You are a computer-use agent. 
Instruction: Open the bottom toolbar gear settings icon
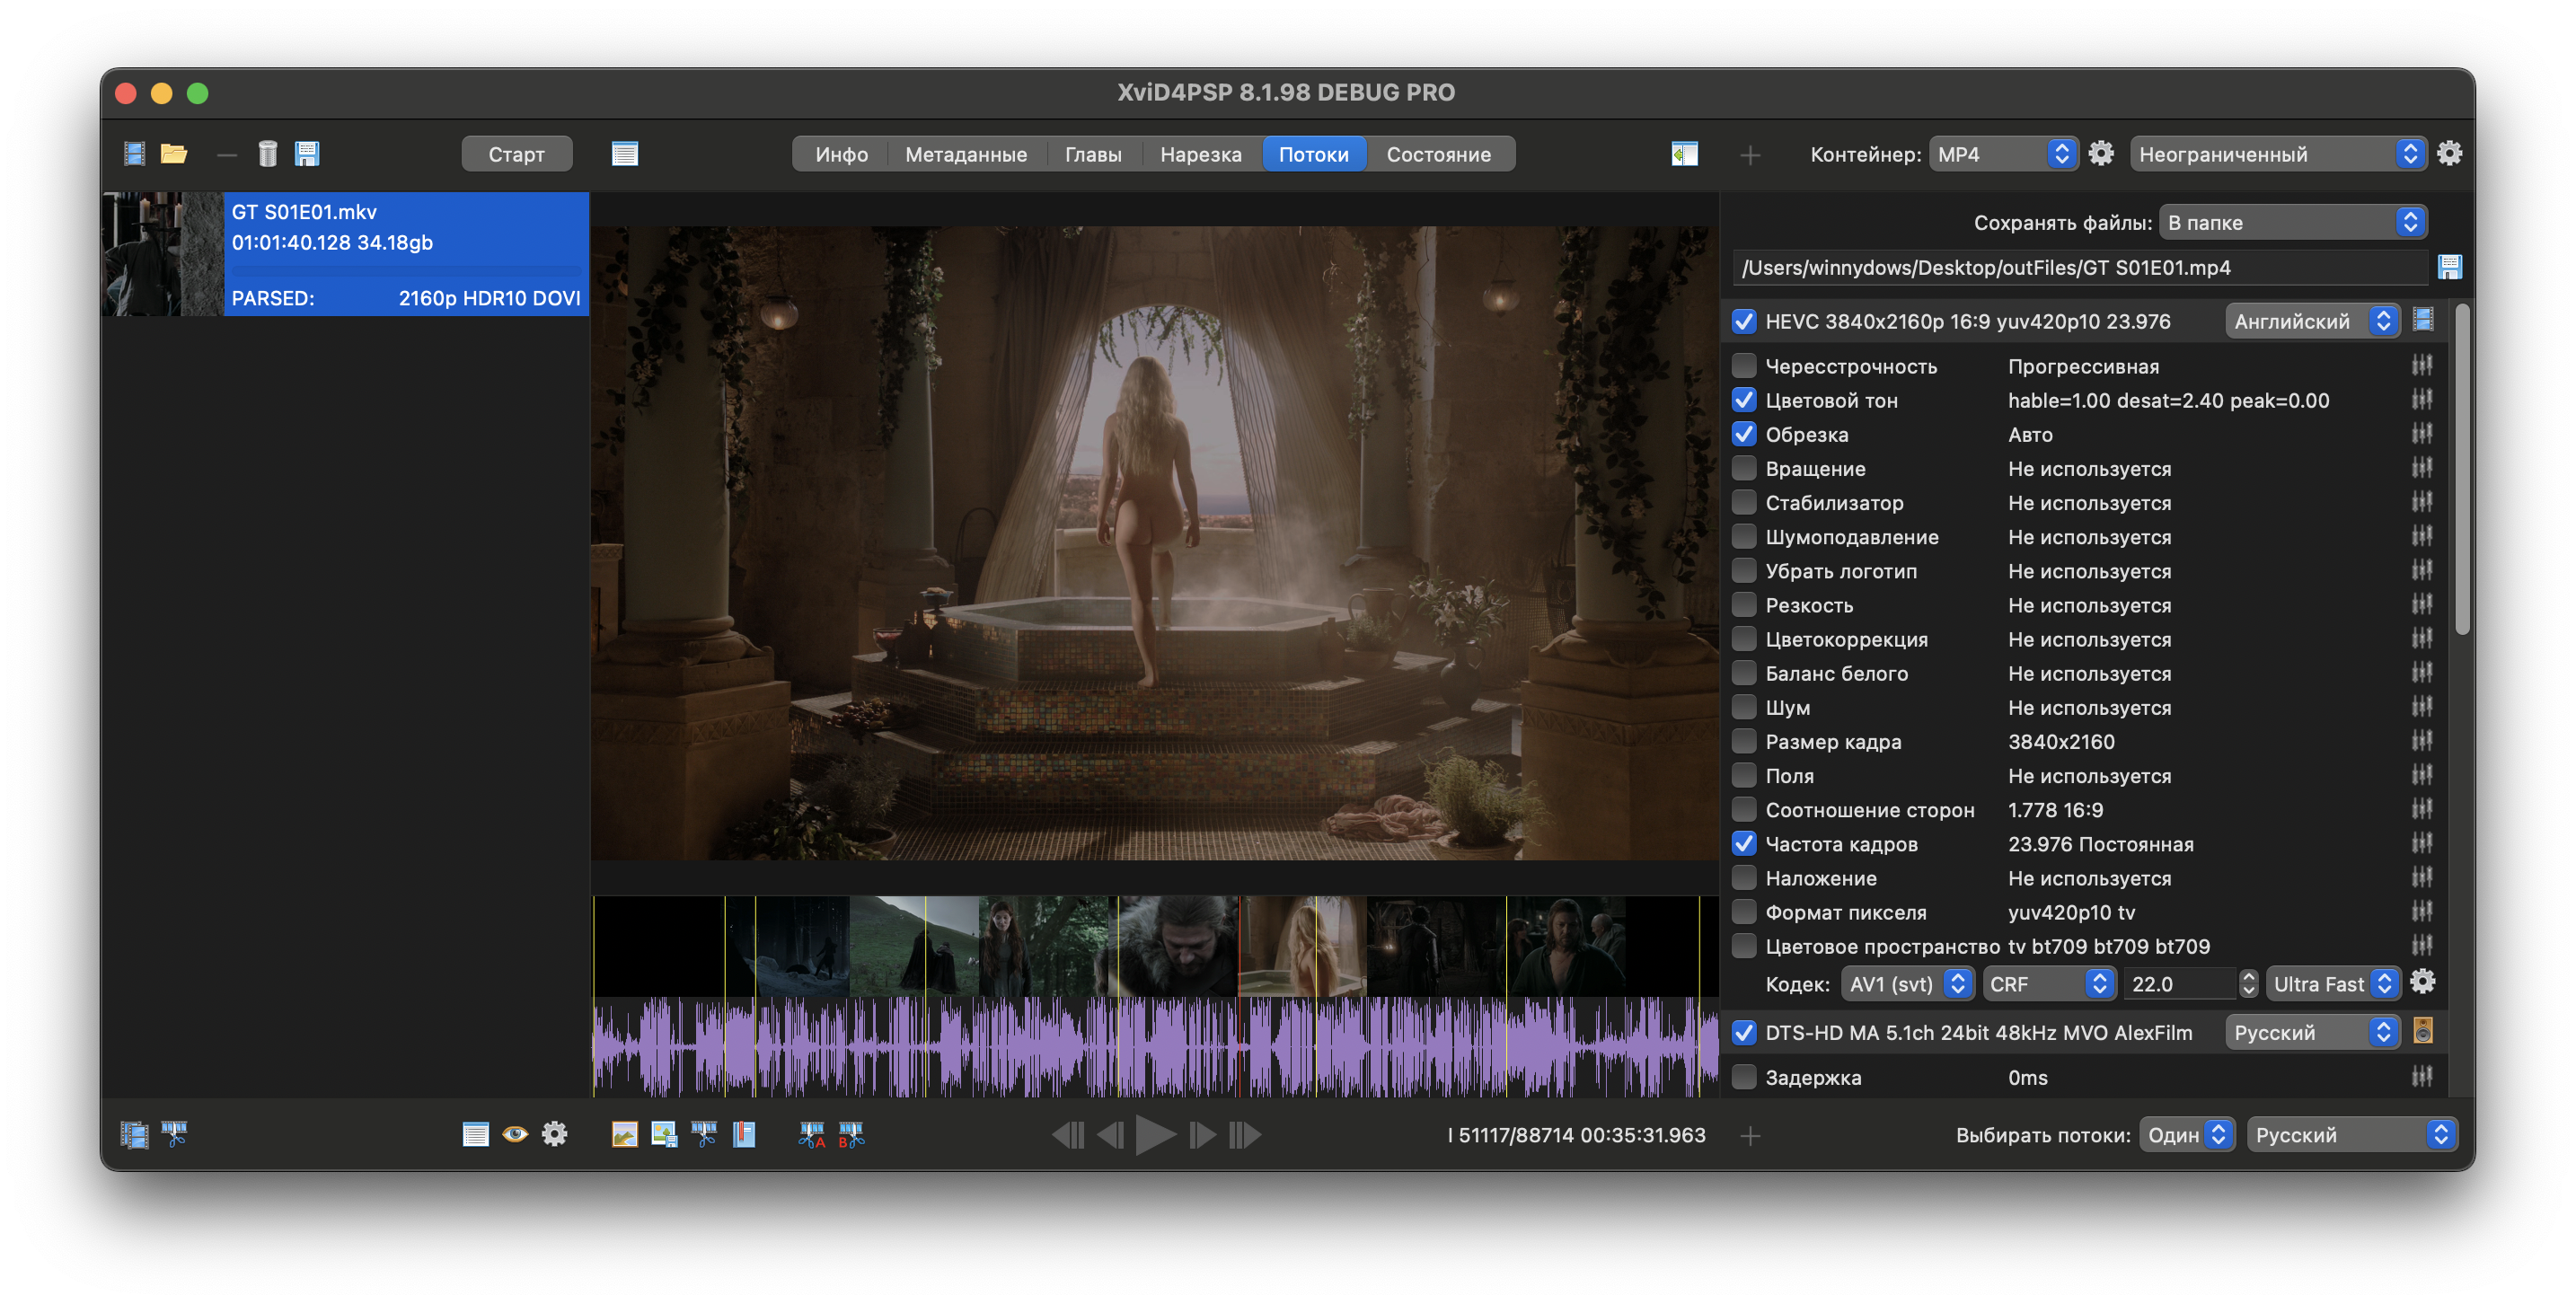pyautogui.click(x=554, y=1134)
